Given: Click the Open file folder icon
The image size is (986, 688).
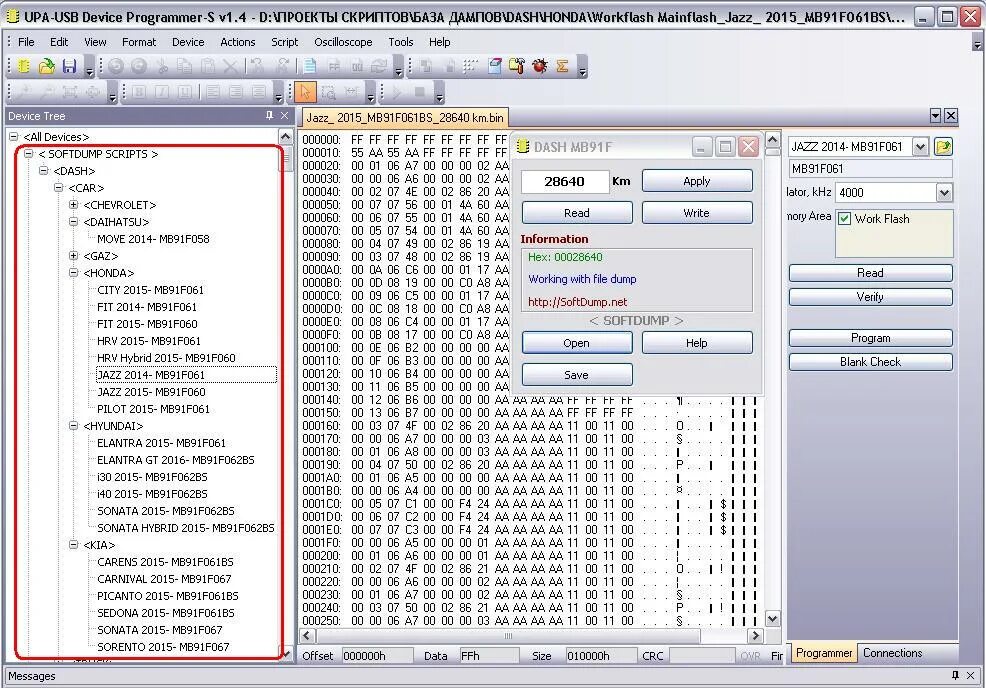Looking at the screenshot, I should (47, 66).
